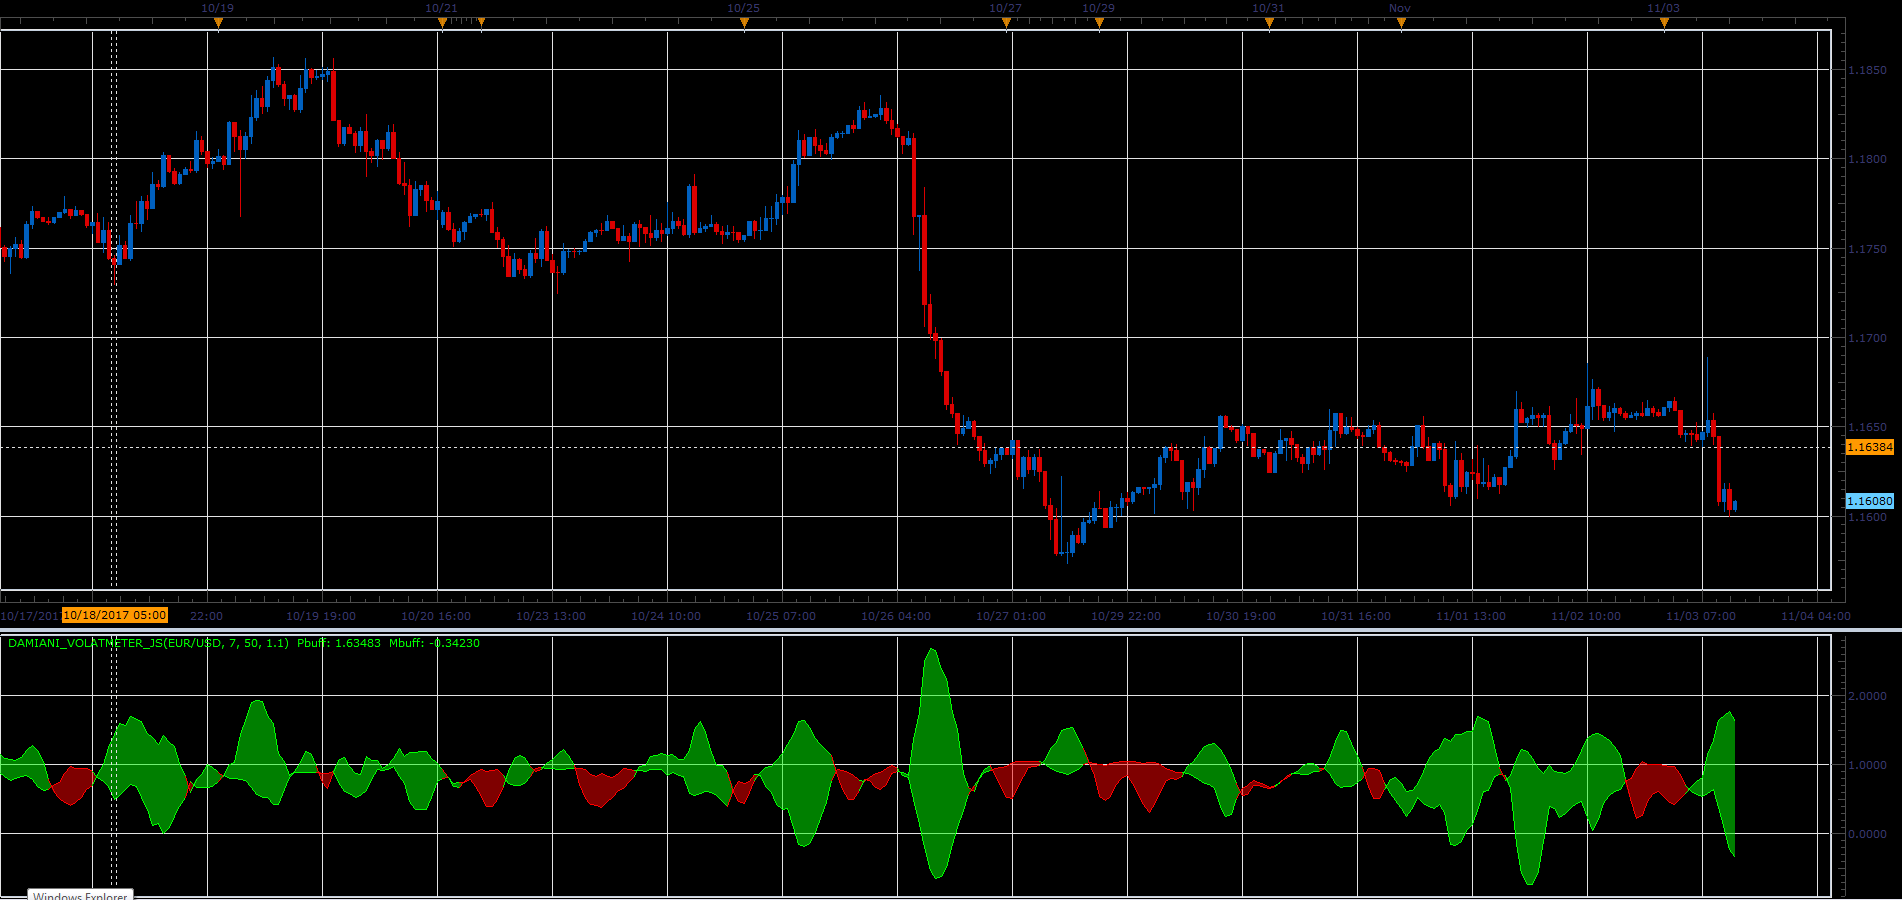1902x900 pixels.
Task: Click the 1.1800 price axis label
Action: (1867, 159)
